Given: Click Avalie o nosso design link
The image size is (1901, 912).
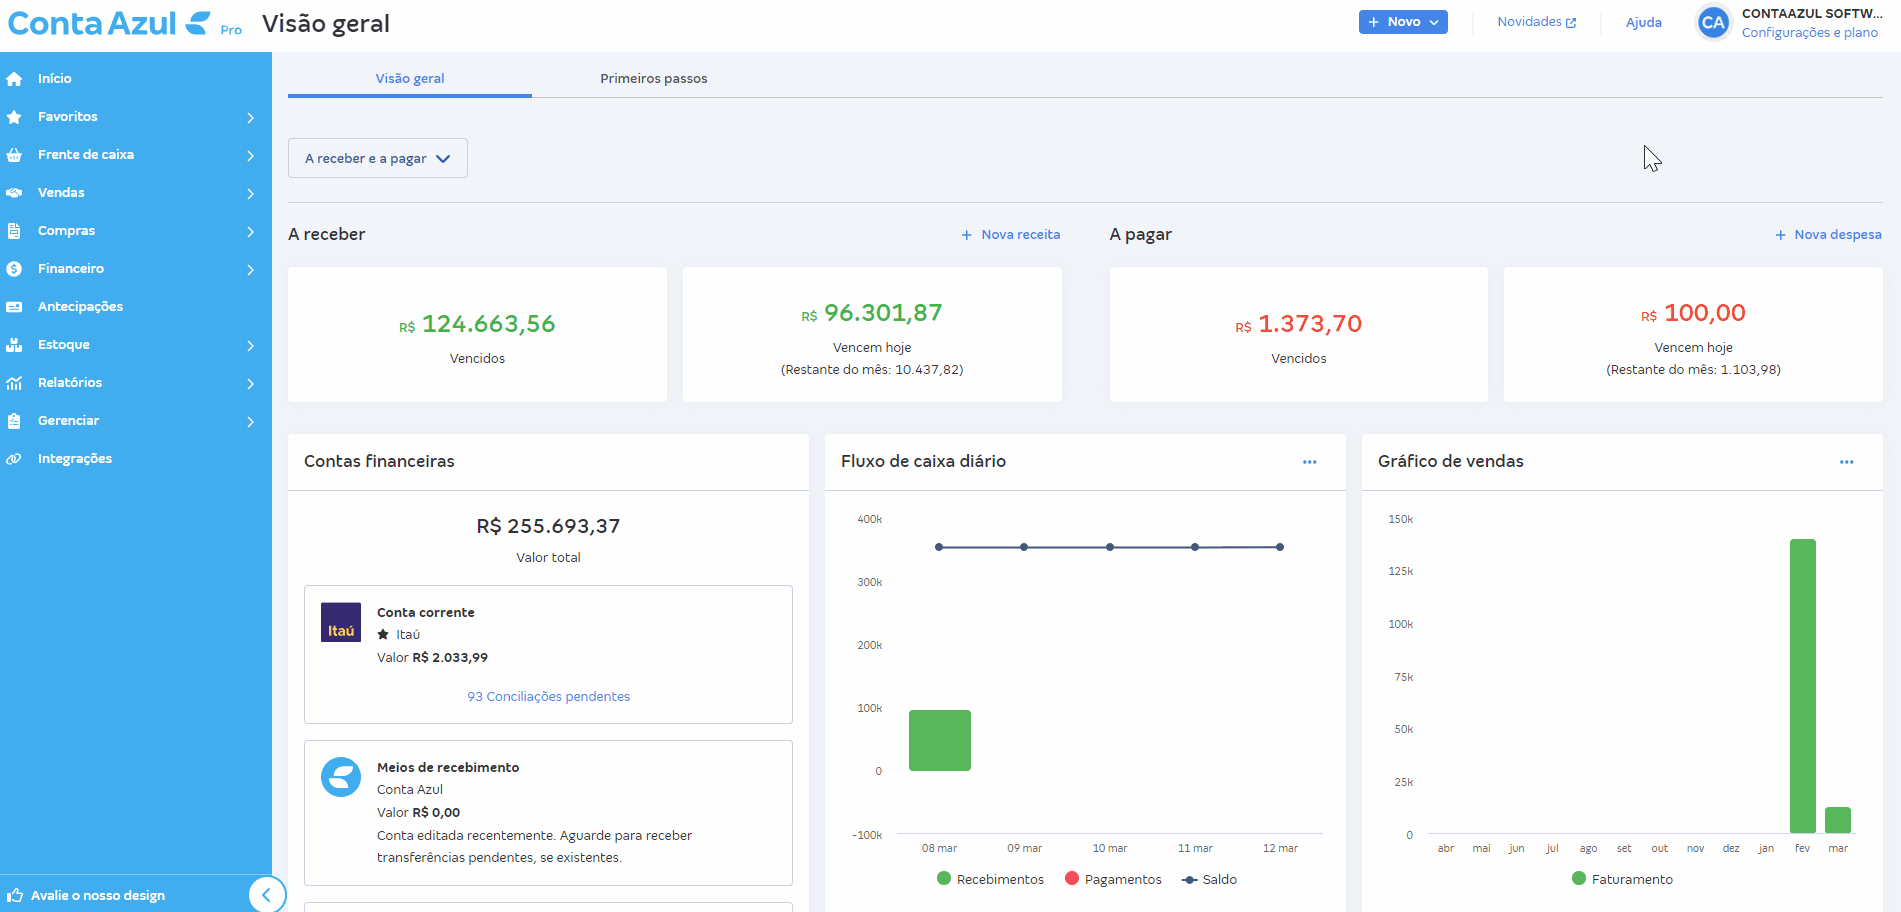Looking at the screenshot, I should (x=98, y=895).
